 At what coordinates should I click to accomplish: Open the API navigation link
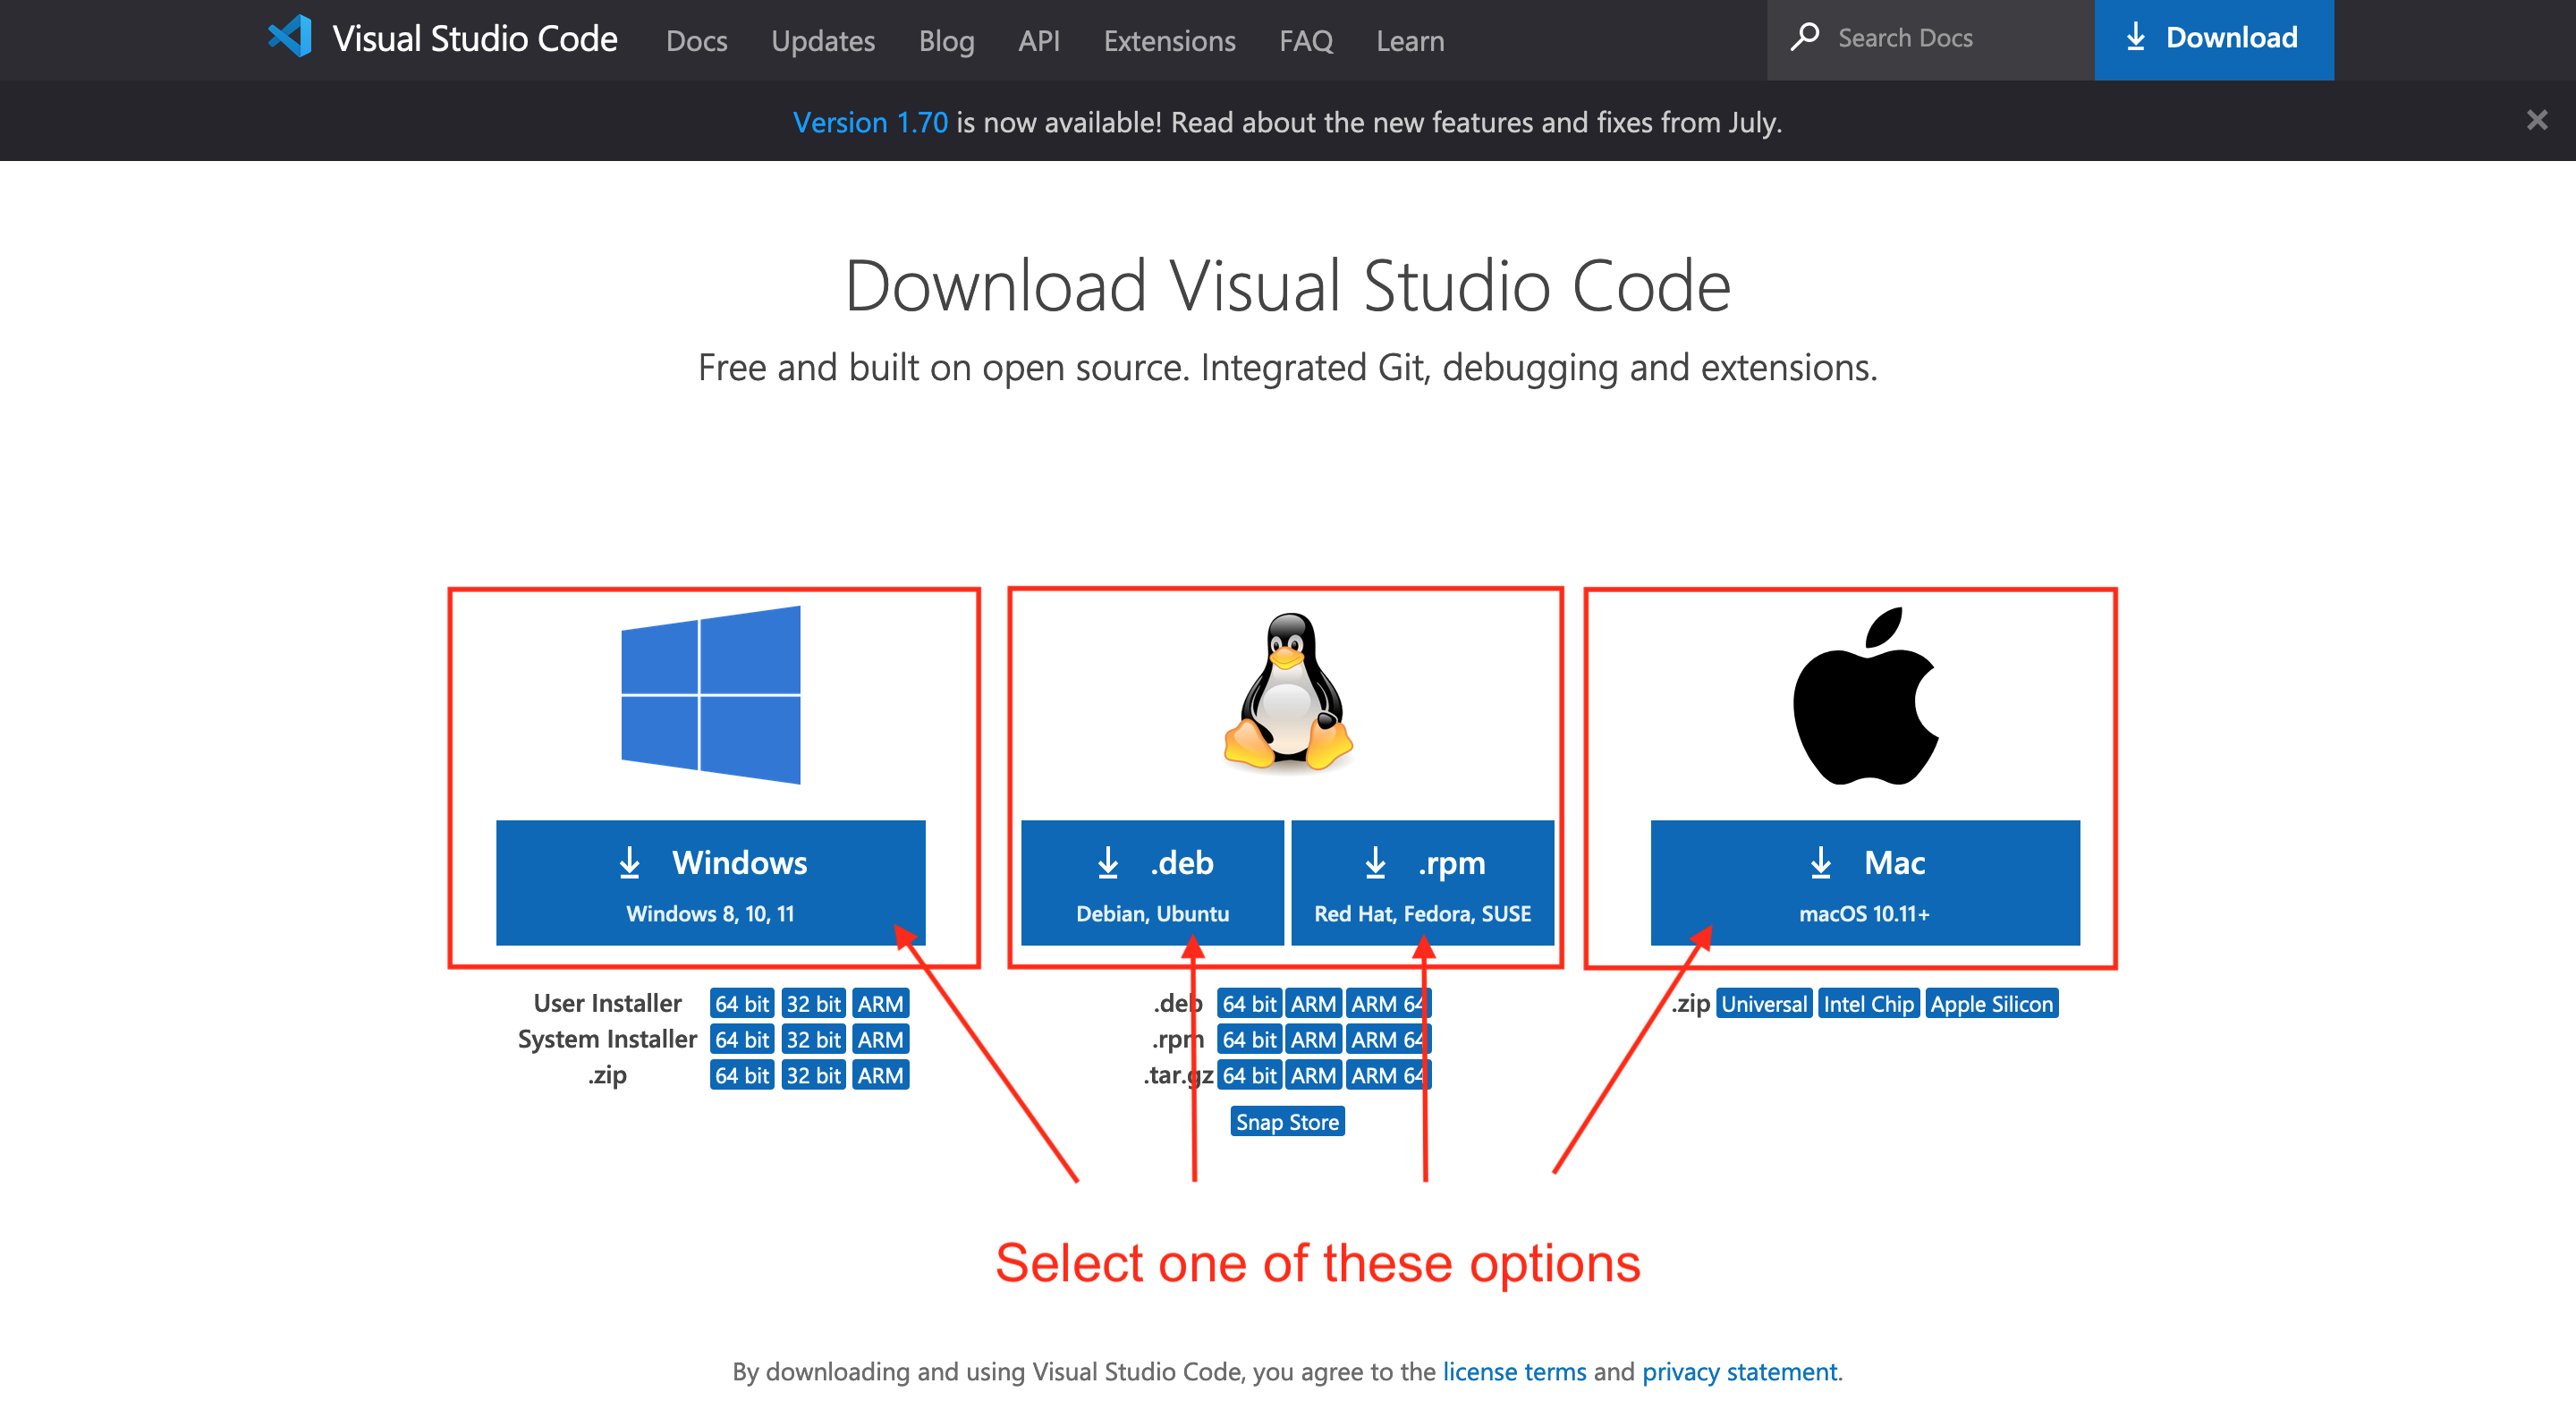click(1039, 40)
